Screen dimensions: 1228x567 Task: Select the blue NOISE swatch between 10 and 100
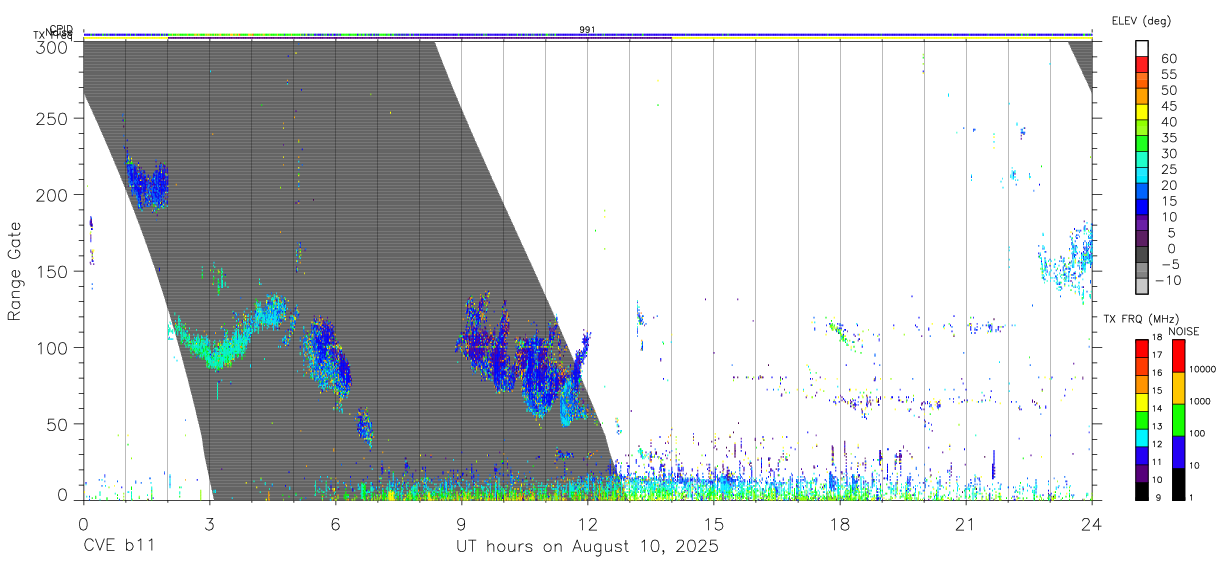click(x=1179, y=451)
